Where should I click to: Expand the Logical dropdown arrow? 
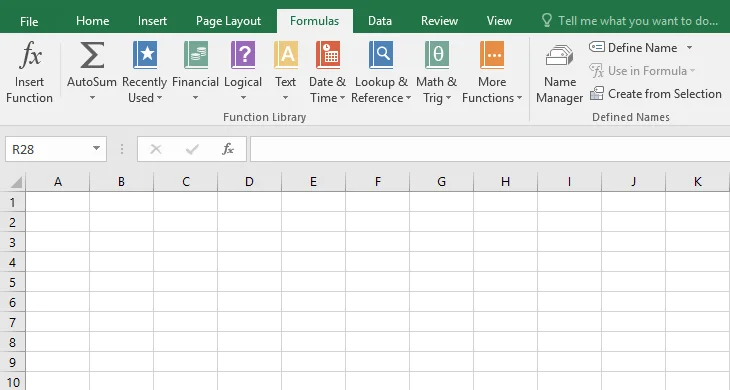(243, 98)
